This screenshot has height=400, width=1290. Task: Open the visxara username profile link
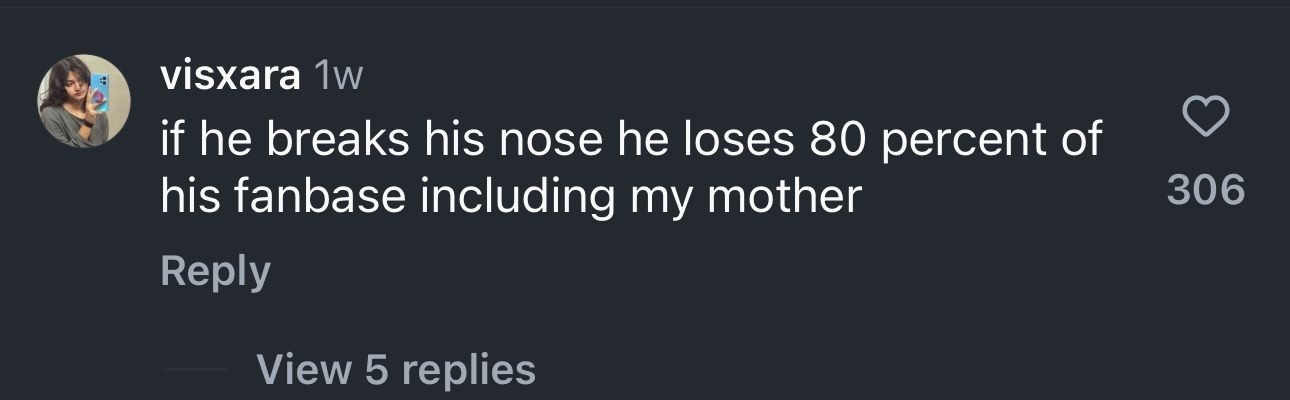pyautogui.click(x=230, y=76)
